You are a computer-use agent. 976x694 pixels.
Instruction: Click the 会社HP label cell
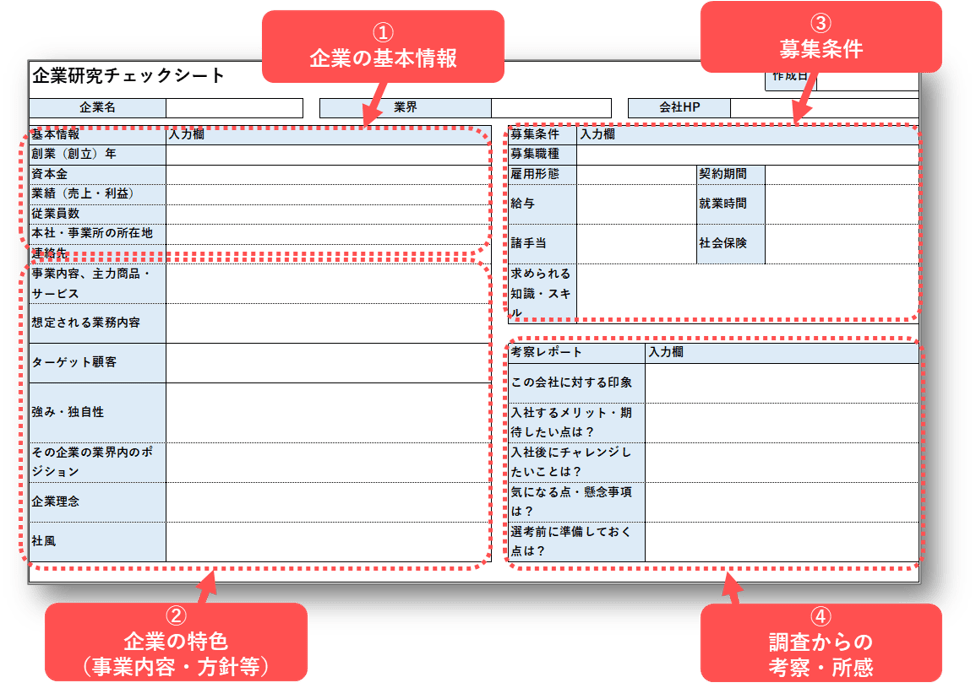point(679,108)
